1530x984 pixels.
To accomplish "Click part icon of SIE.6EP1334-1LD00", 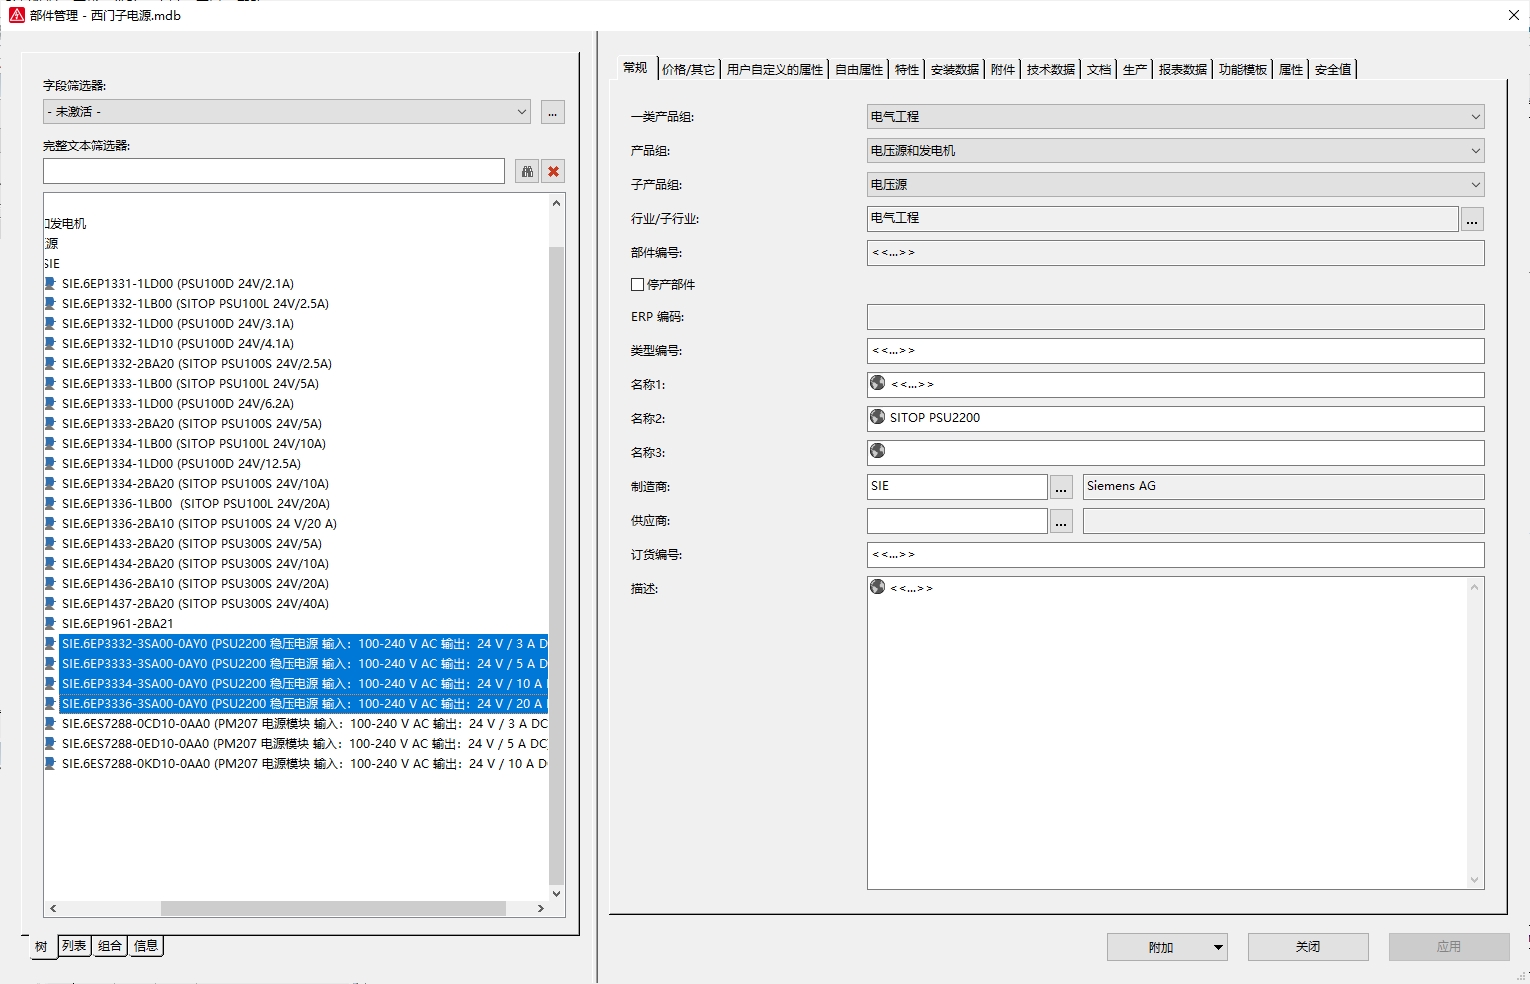I will coord(50,463).
